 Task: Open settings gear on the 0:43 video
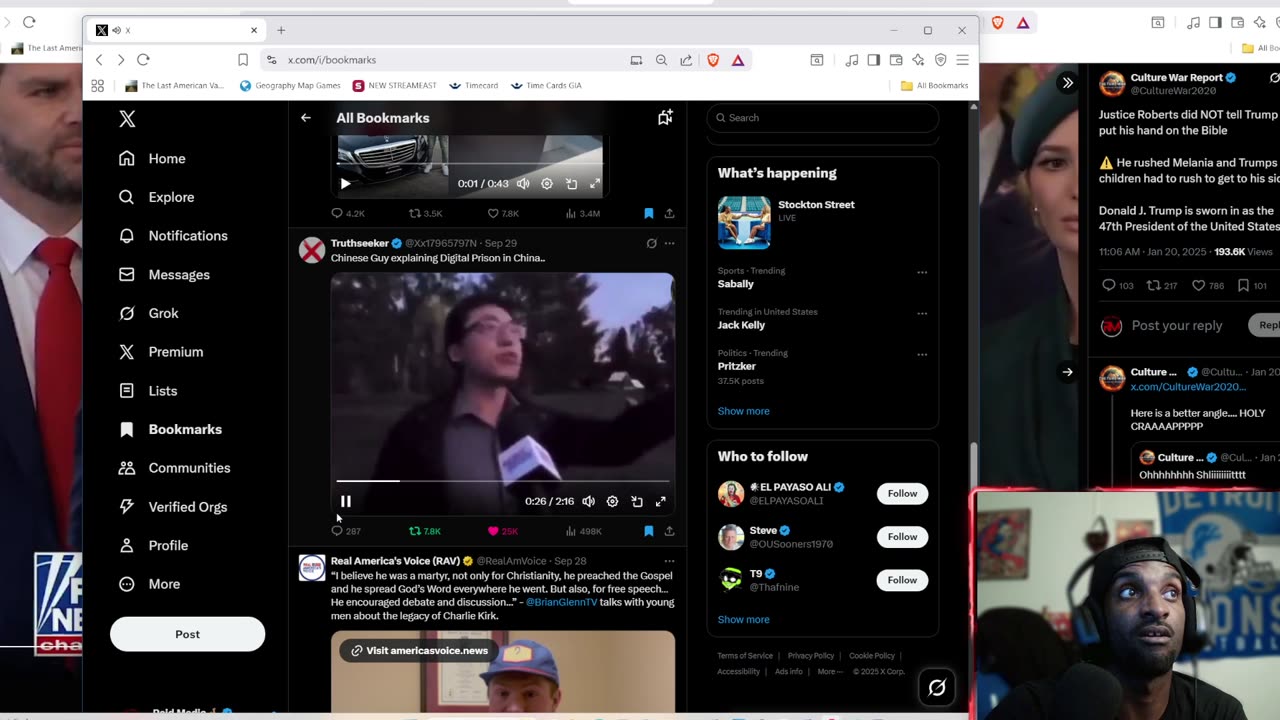click(x=547, y=184)
